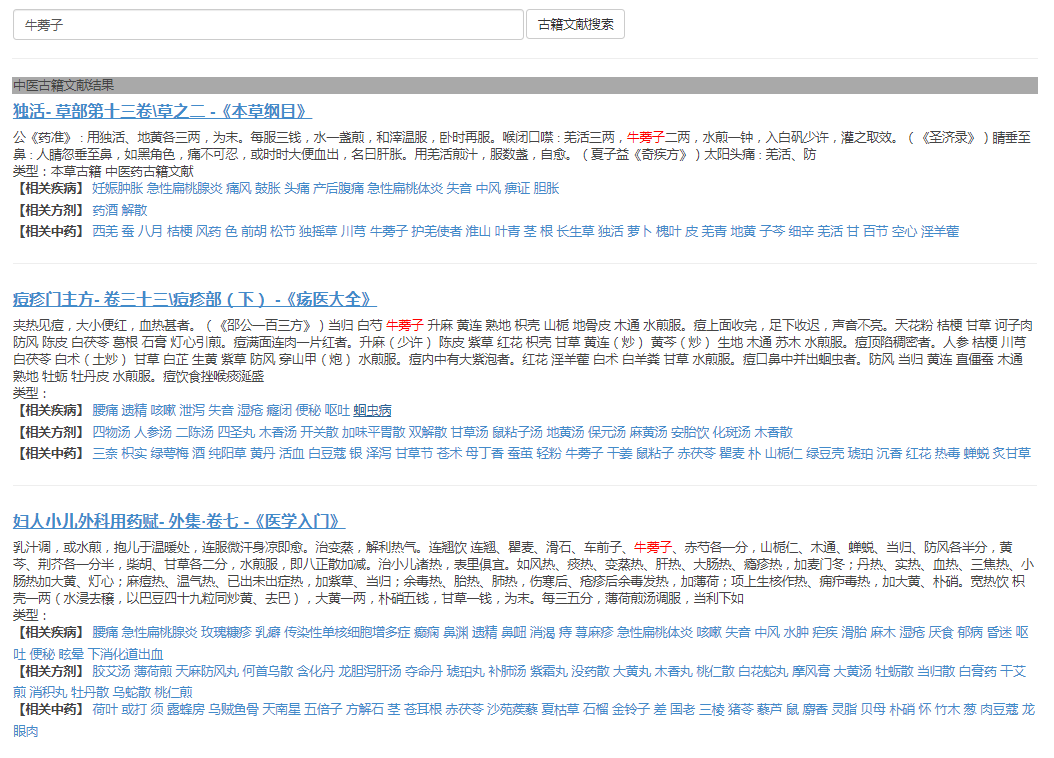
Task: Open the 天南星 herb link
Action: point(281,709)
